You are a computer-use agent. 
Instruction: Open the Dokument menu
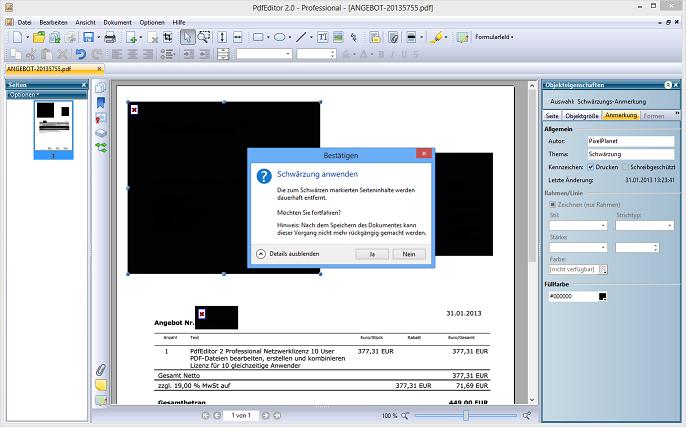117,22
